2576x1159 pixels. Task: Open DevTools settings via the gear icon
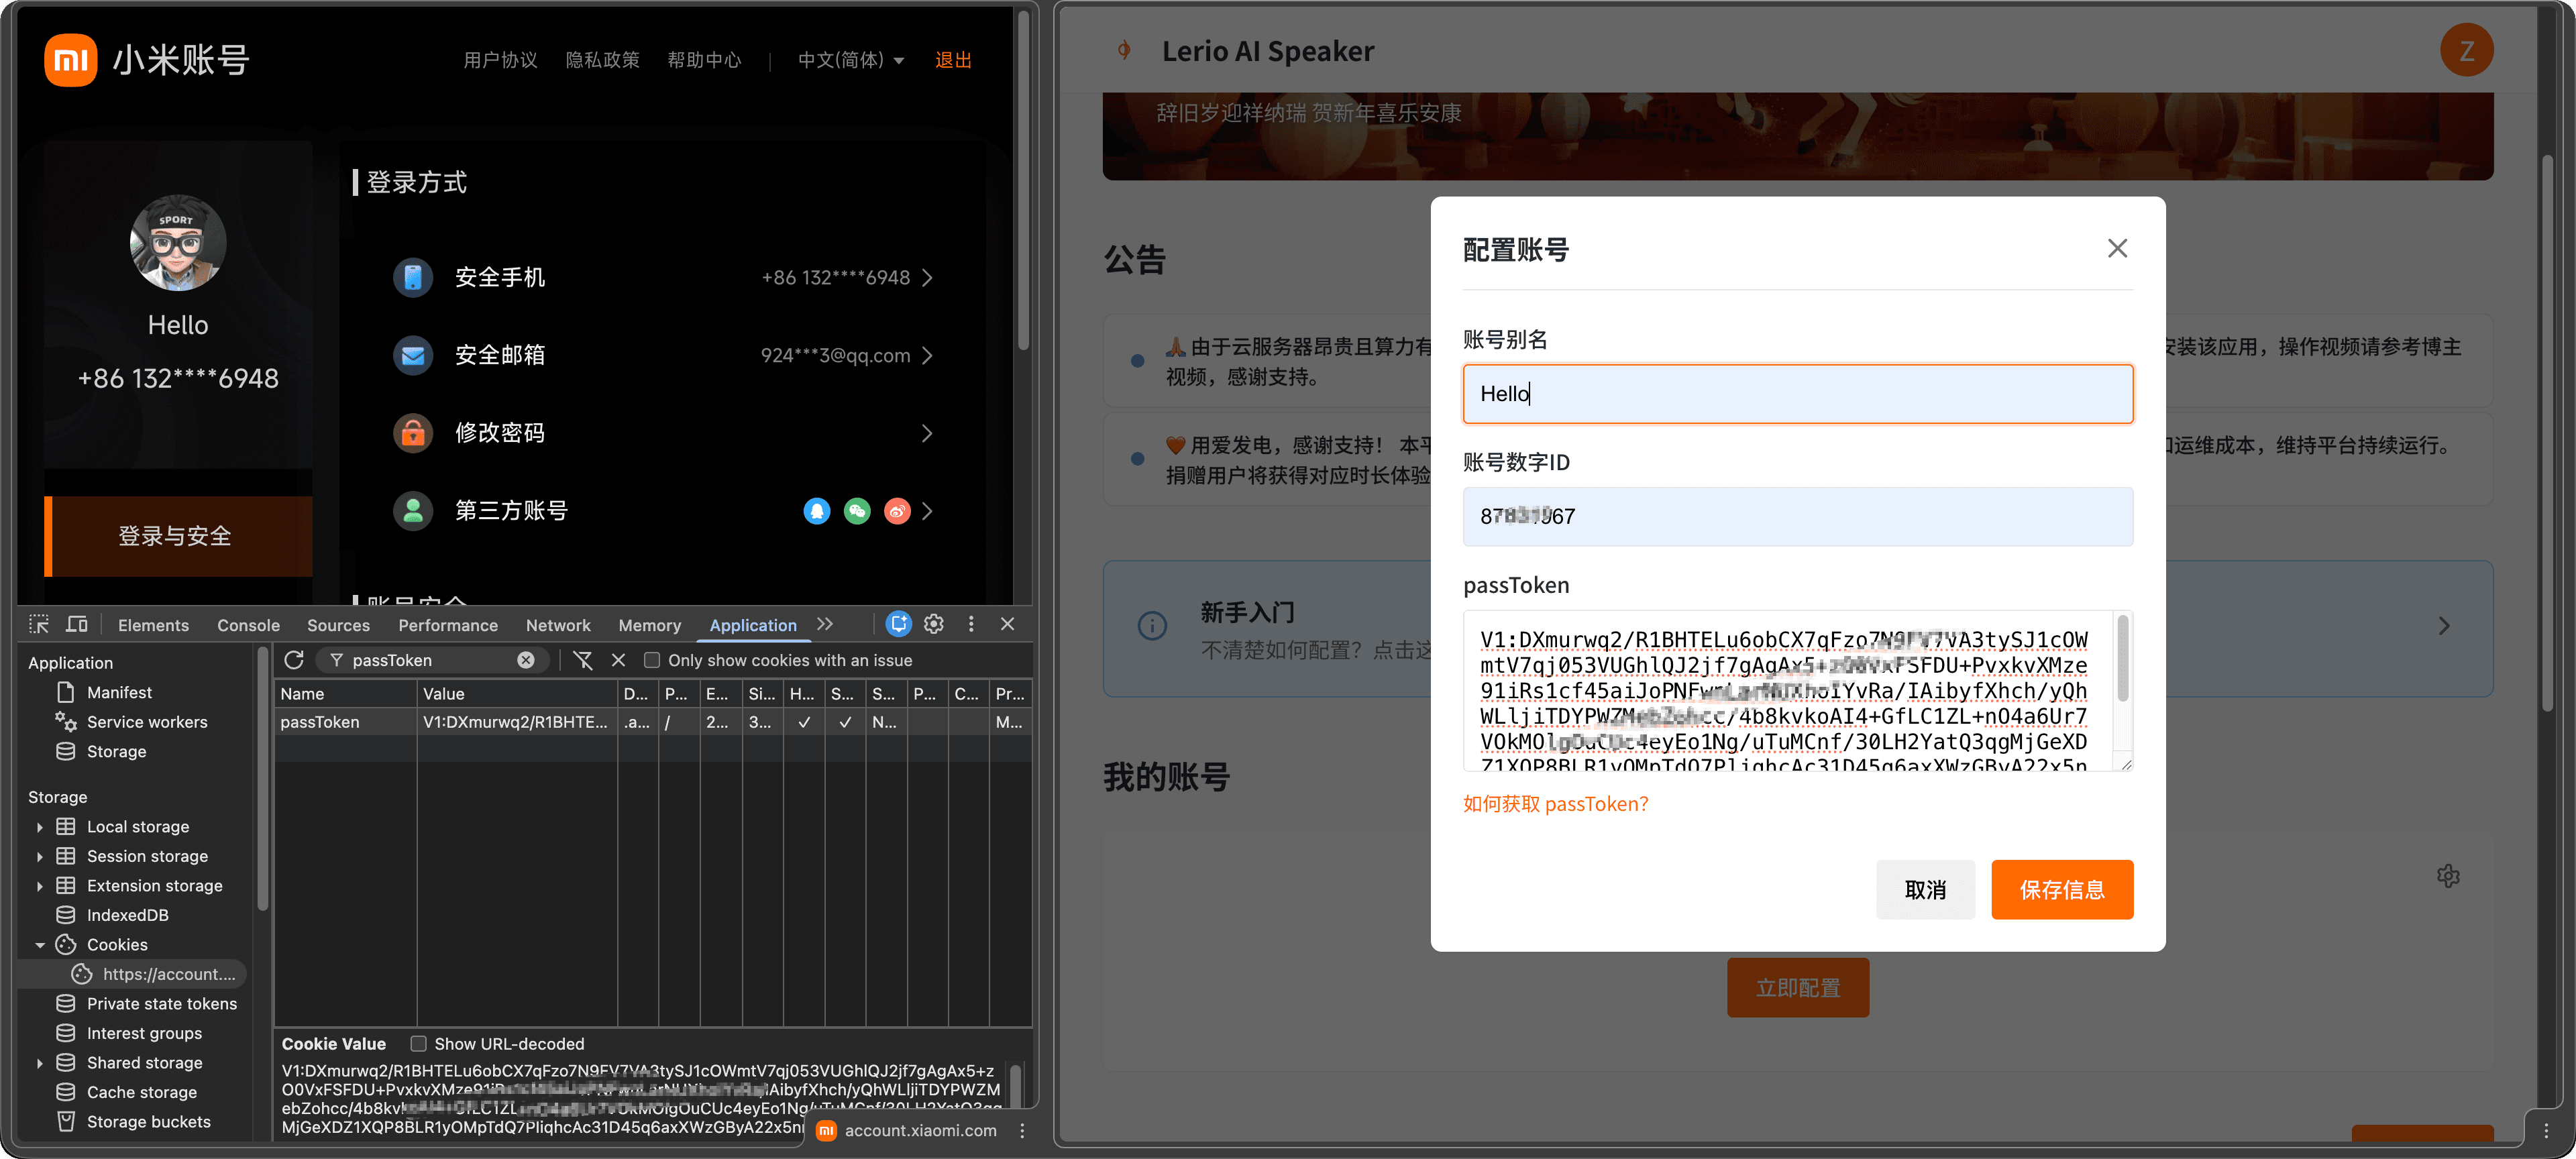tap(933, 623)
